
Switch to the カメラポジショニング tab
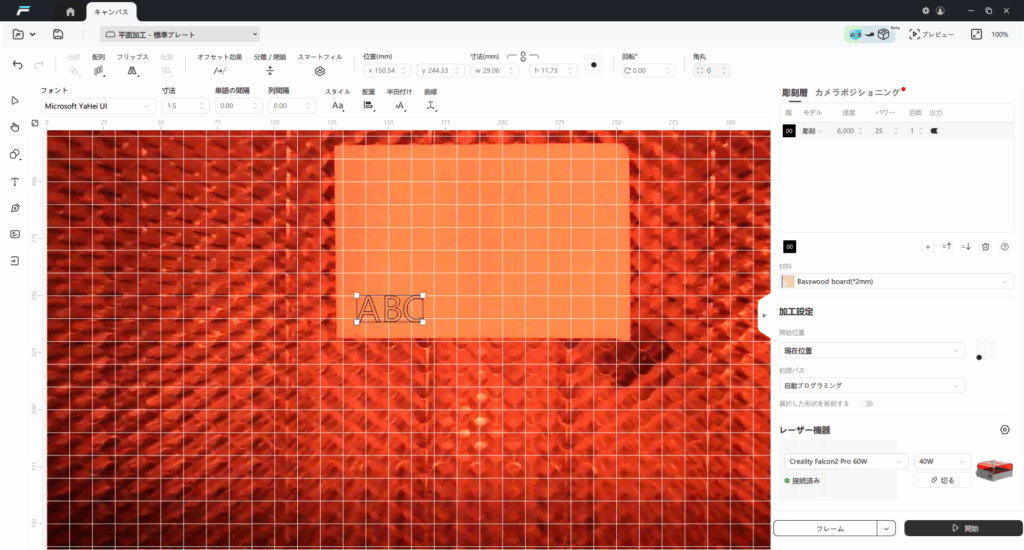pos(857,93)
